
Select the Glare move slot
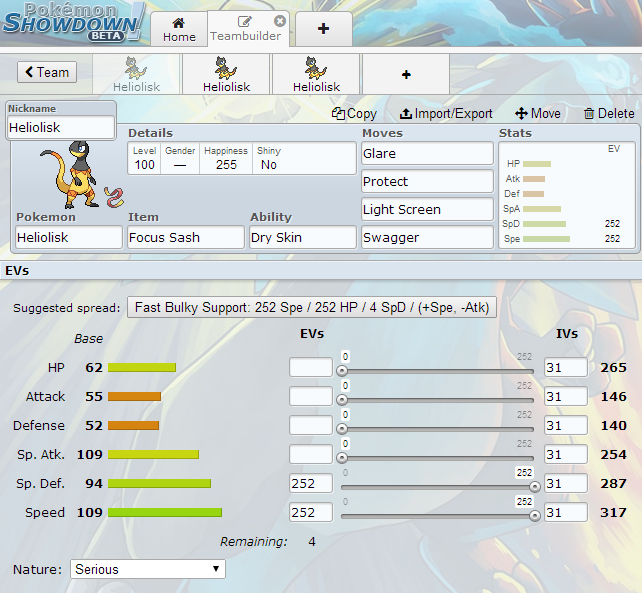click(427, 154)
